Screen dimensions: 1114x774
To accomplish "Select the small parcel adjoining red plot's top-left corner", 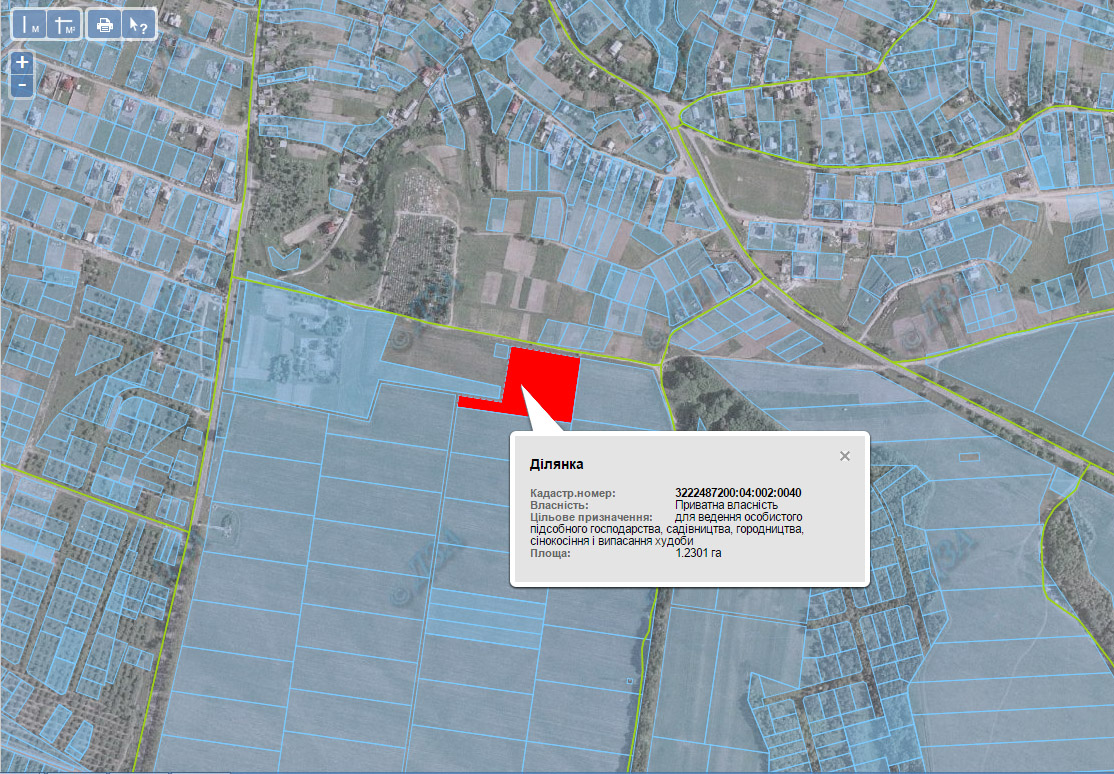I will [502, 350].
